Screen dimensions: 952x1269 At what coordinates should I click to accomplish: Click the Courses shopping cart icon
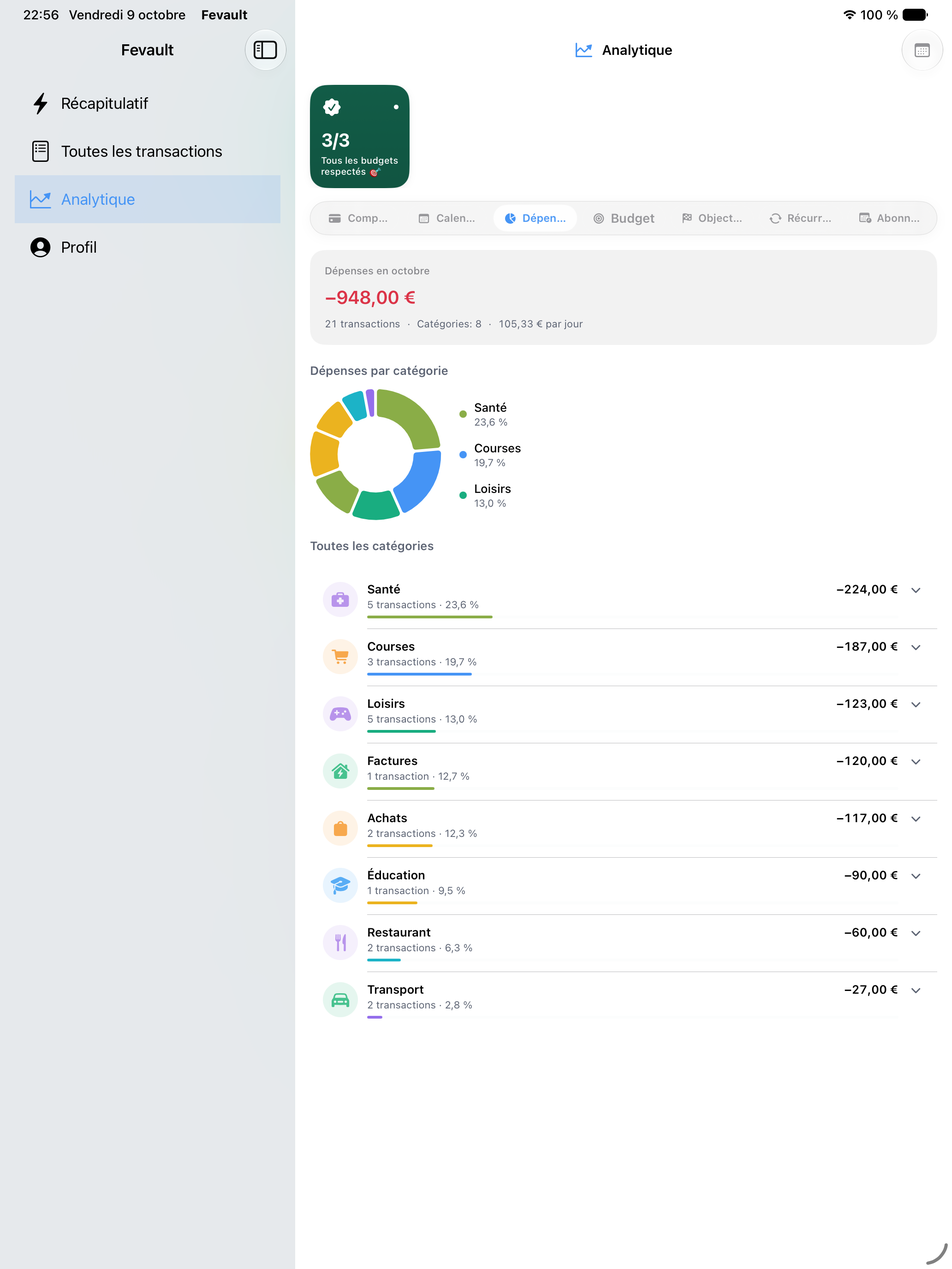coord(340,656)
